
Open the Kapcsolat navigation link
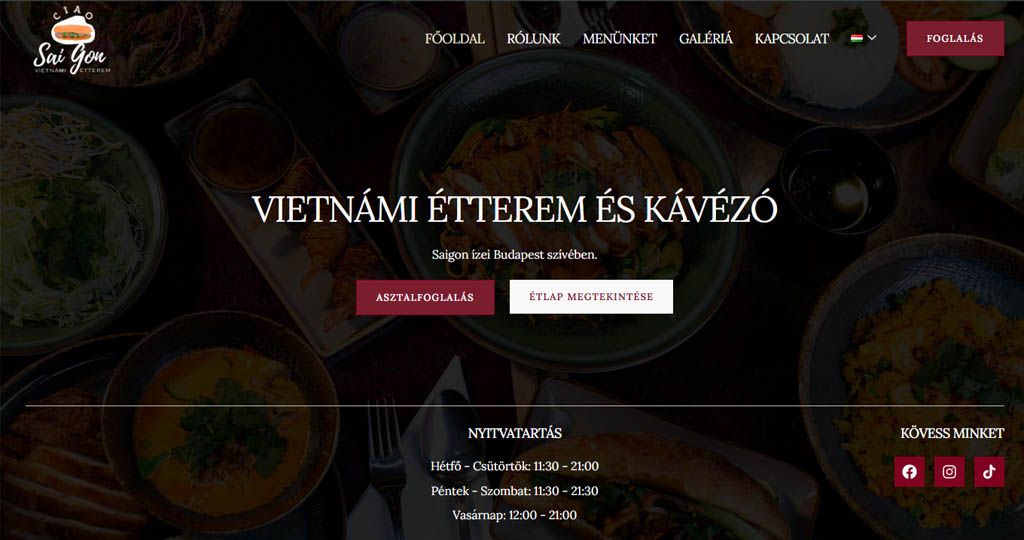pyautogui.click(x=792, y=39)
